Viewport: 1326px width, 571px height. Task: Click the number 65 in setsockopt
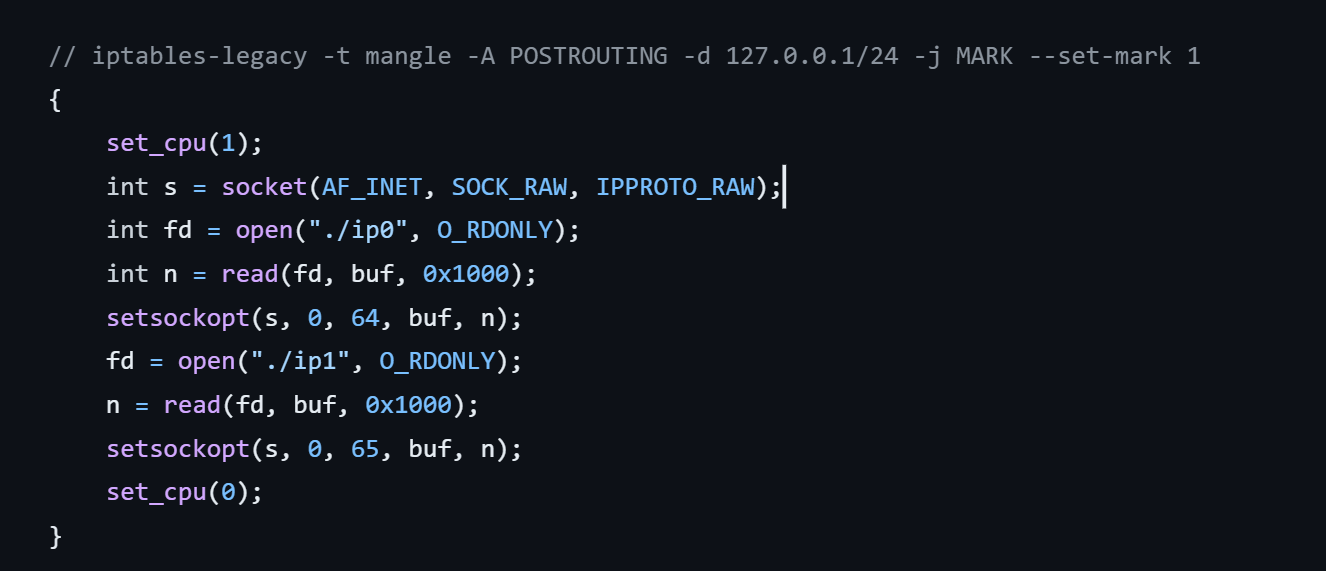[x=365, y=449]
